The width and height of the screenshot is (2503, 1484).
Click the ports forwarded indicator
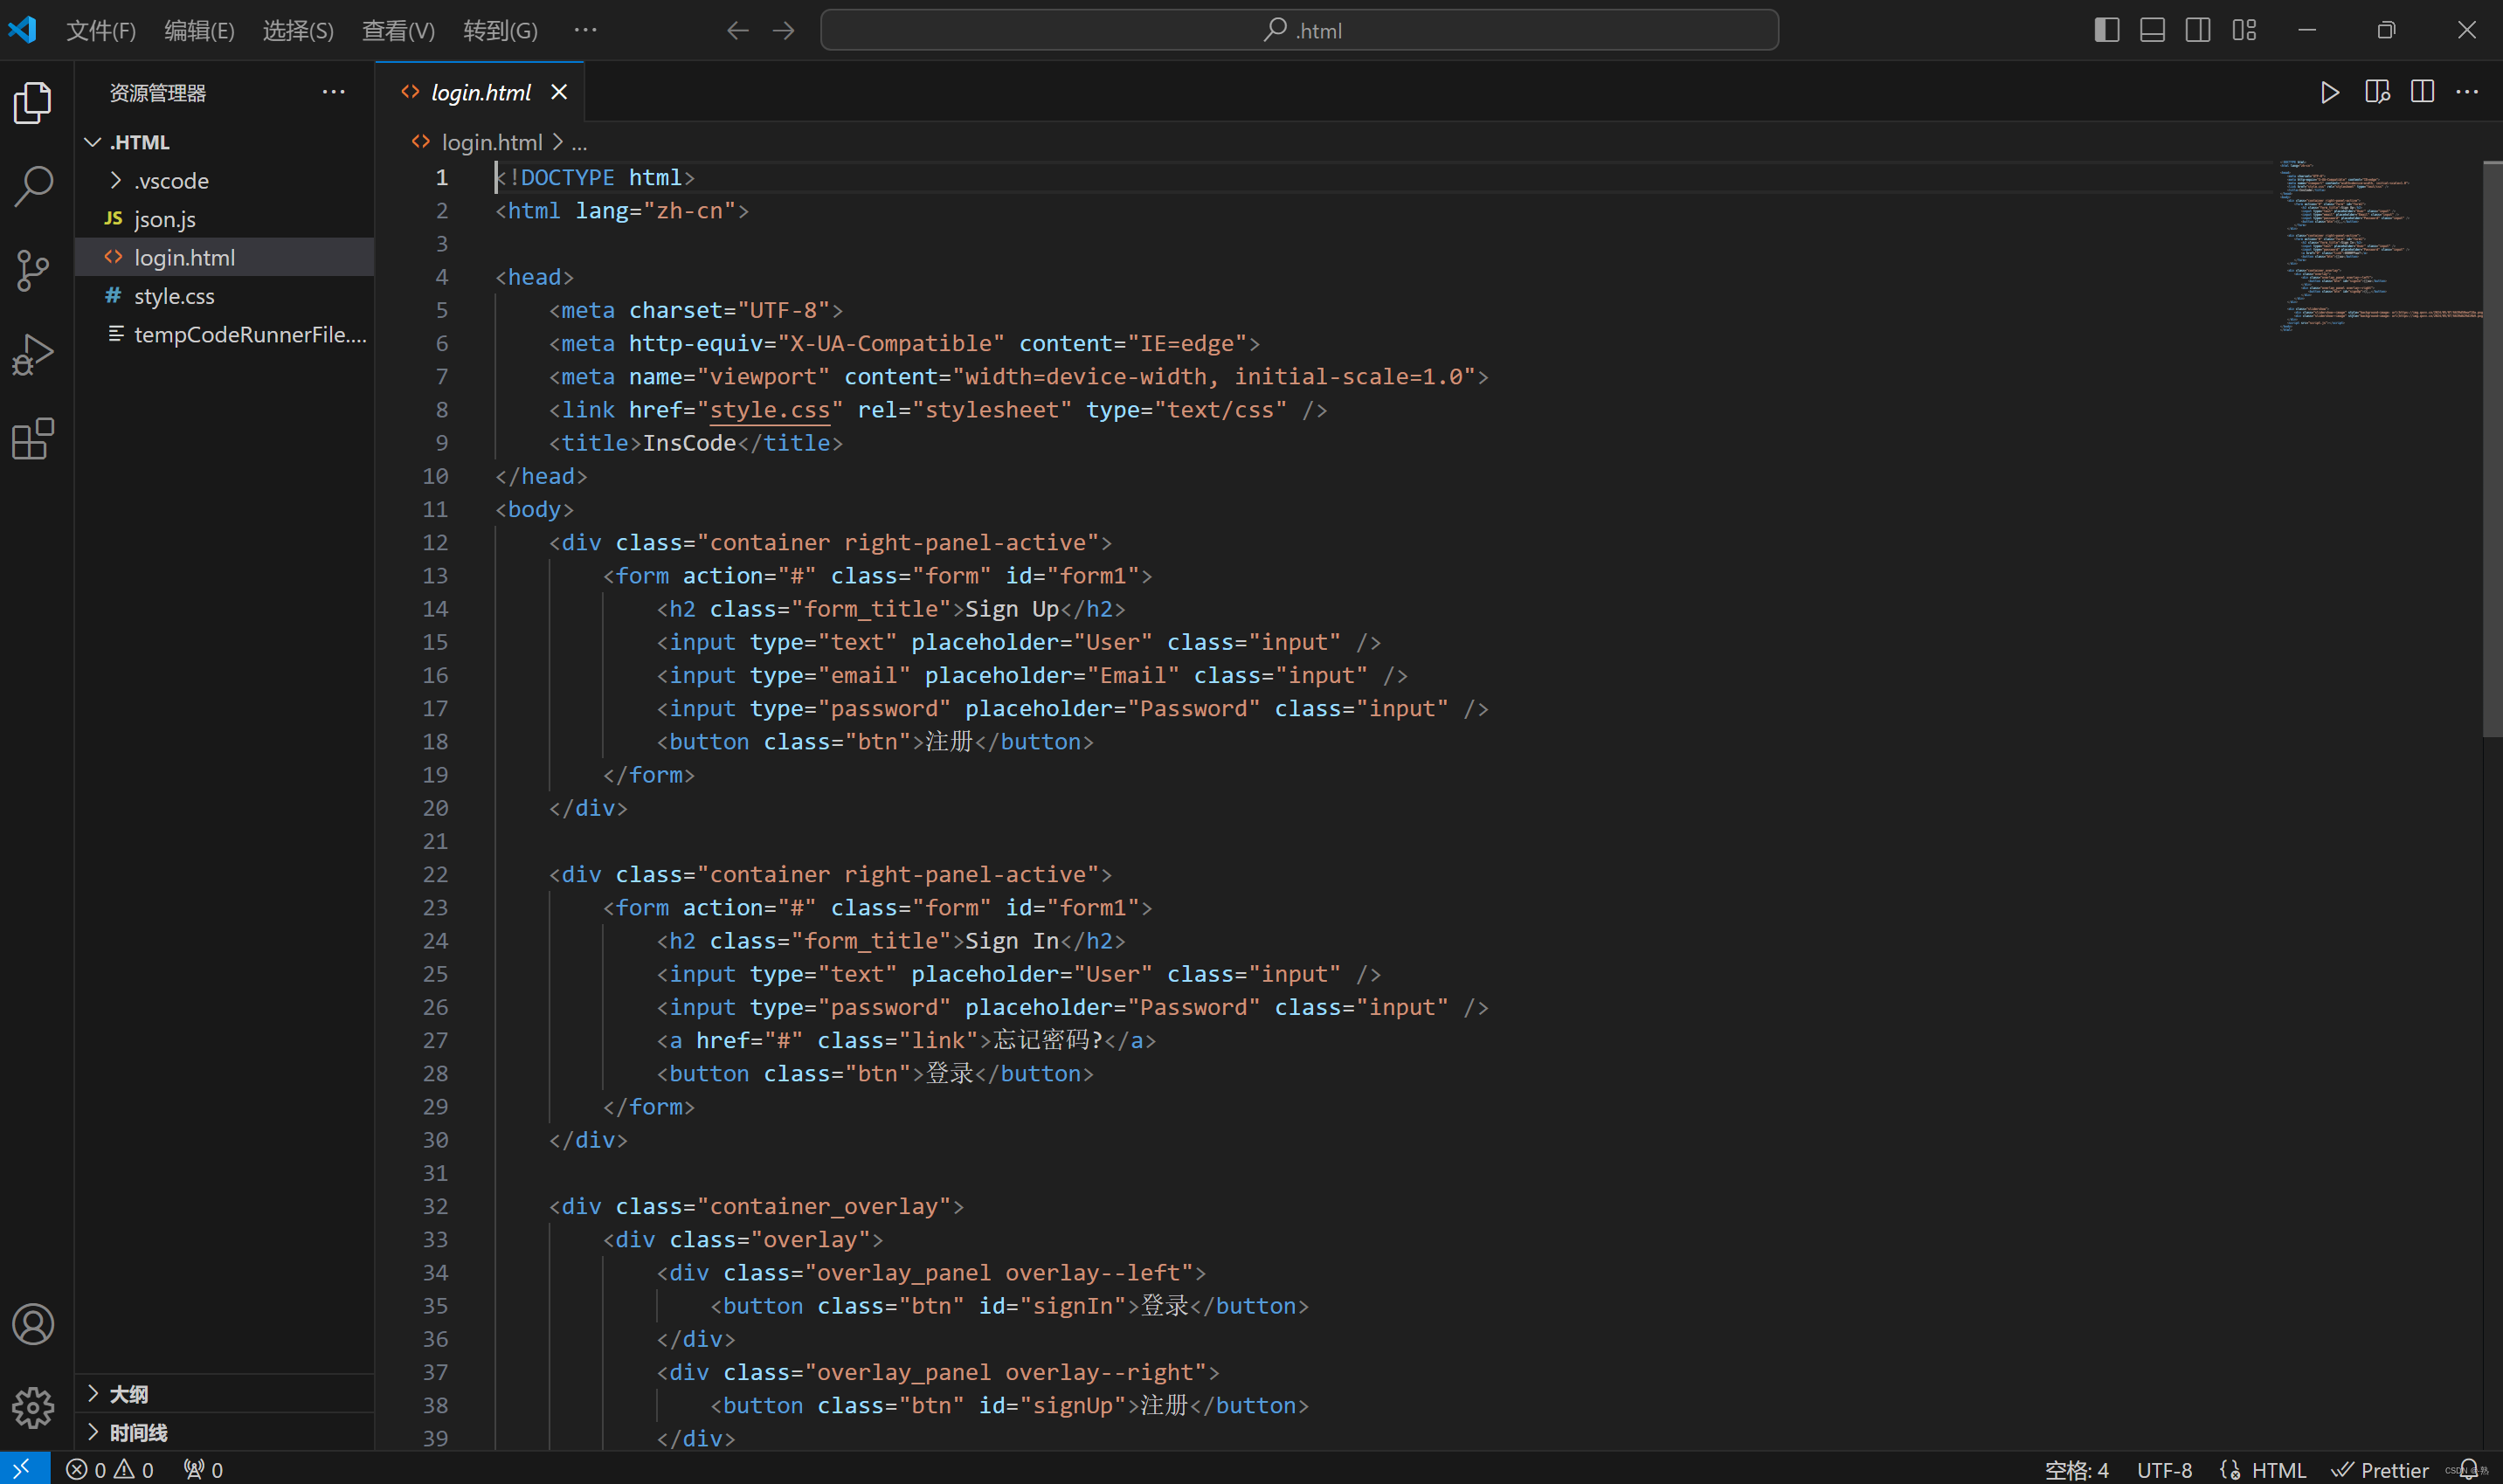[x=203, y=1469]
